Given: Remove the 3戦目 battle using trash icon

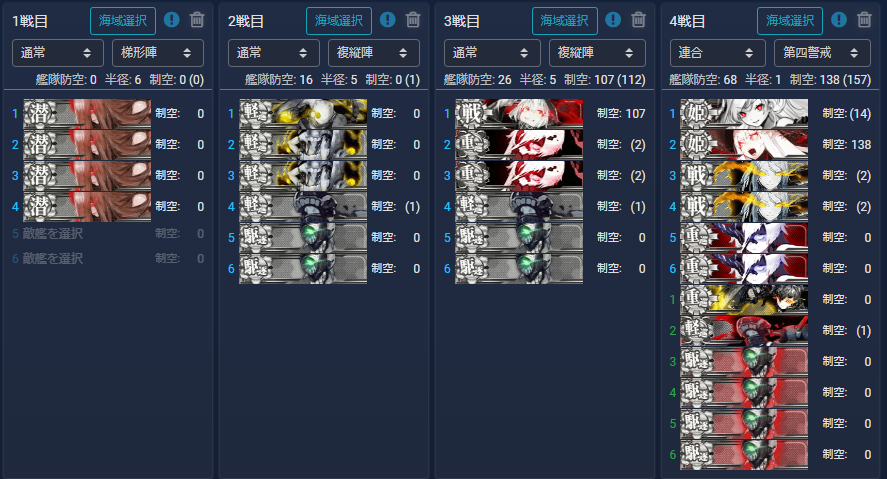Looking at the screenshot, I should click(x=638, y=20).
